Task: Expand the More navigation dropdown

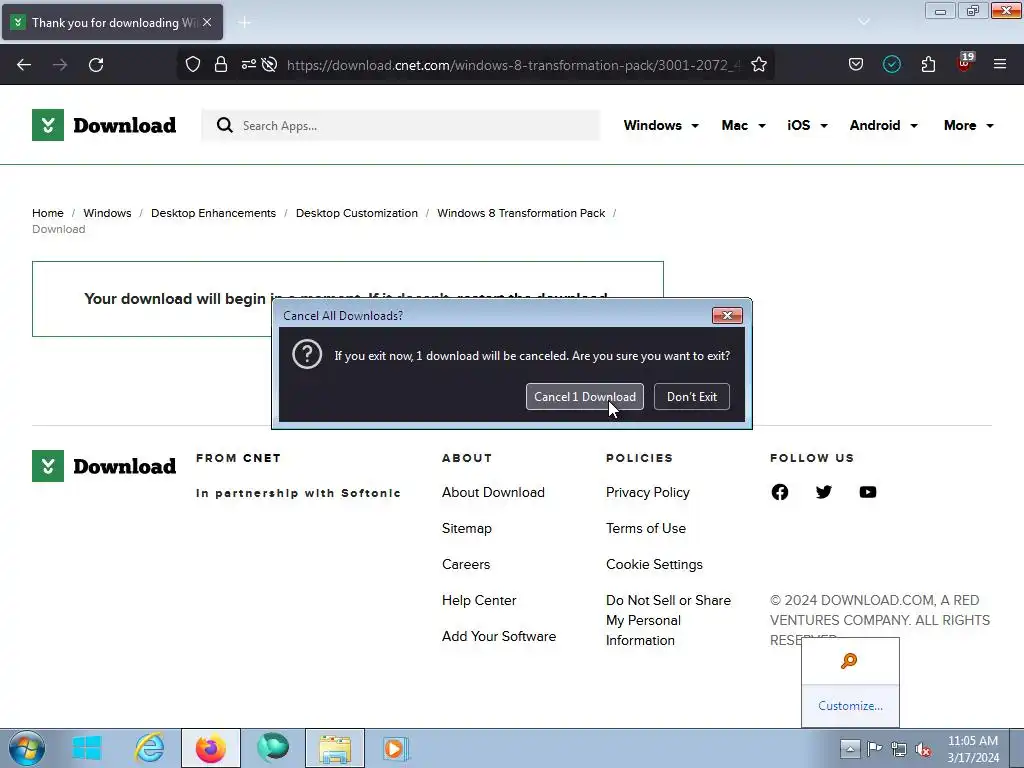Action: [x=968, y=125]
